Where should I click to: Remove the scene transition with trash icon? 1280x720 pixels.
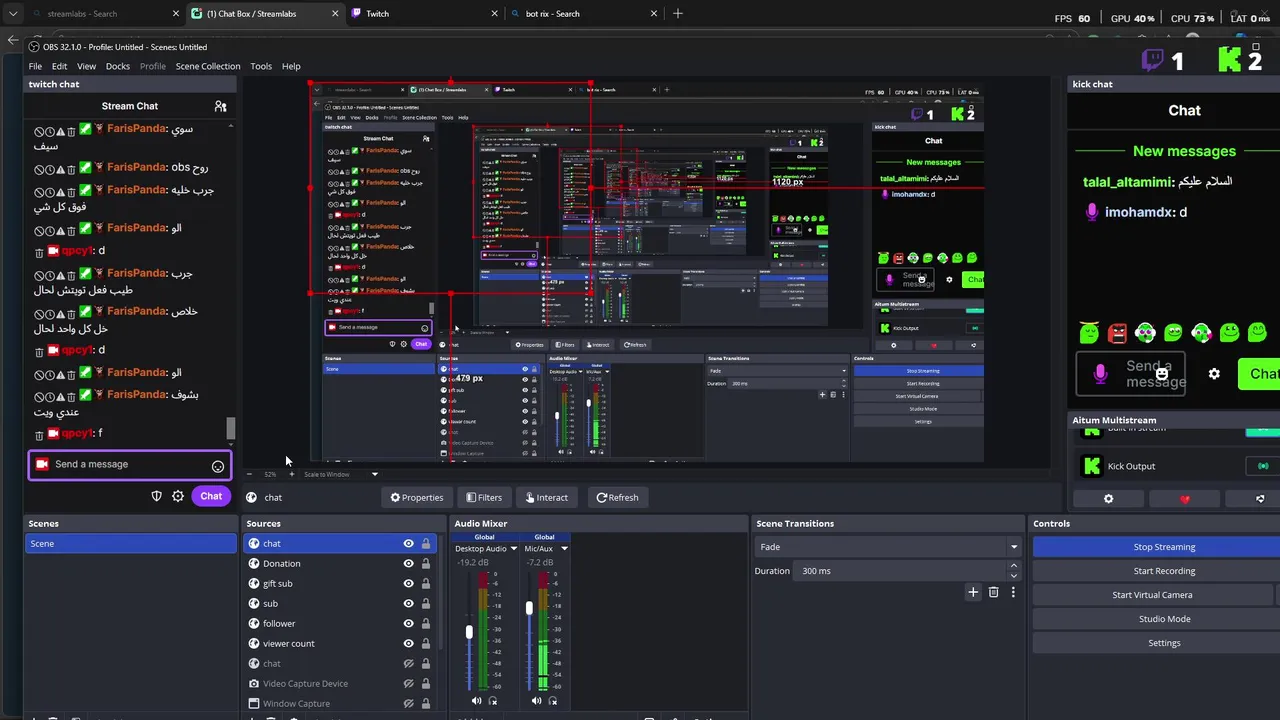coord(993,592)
